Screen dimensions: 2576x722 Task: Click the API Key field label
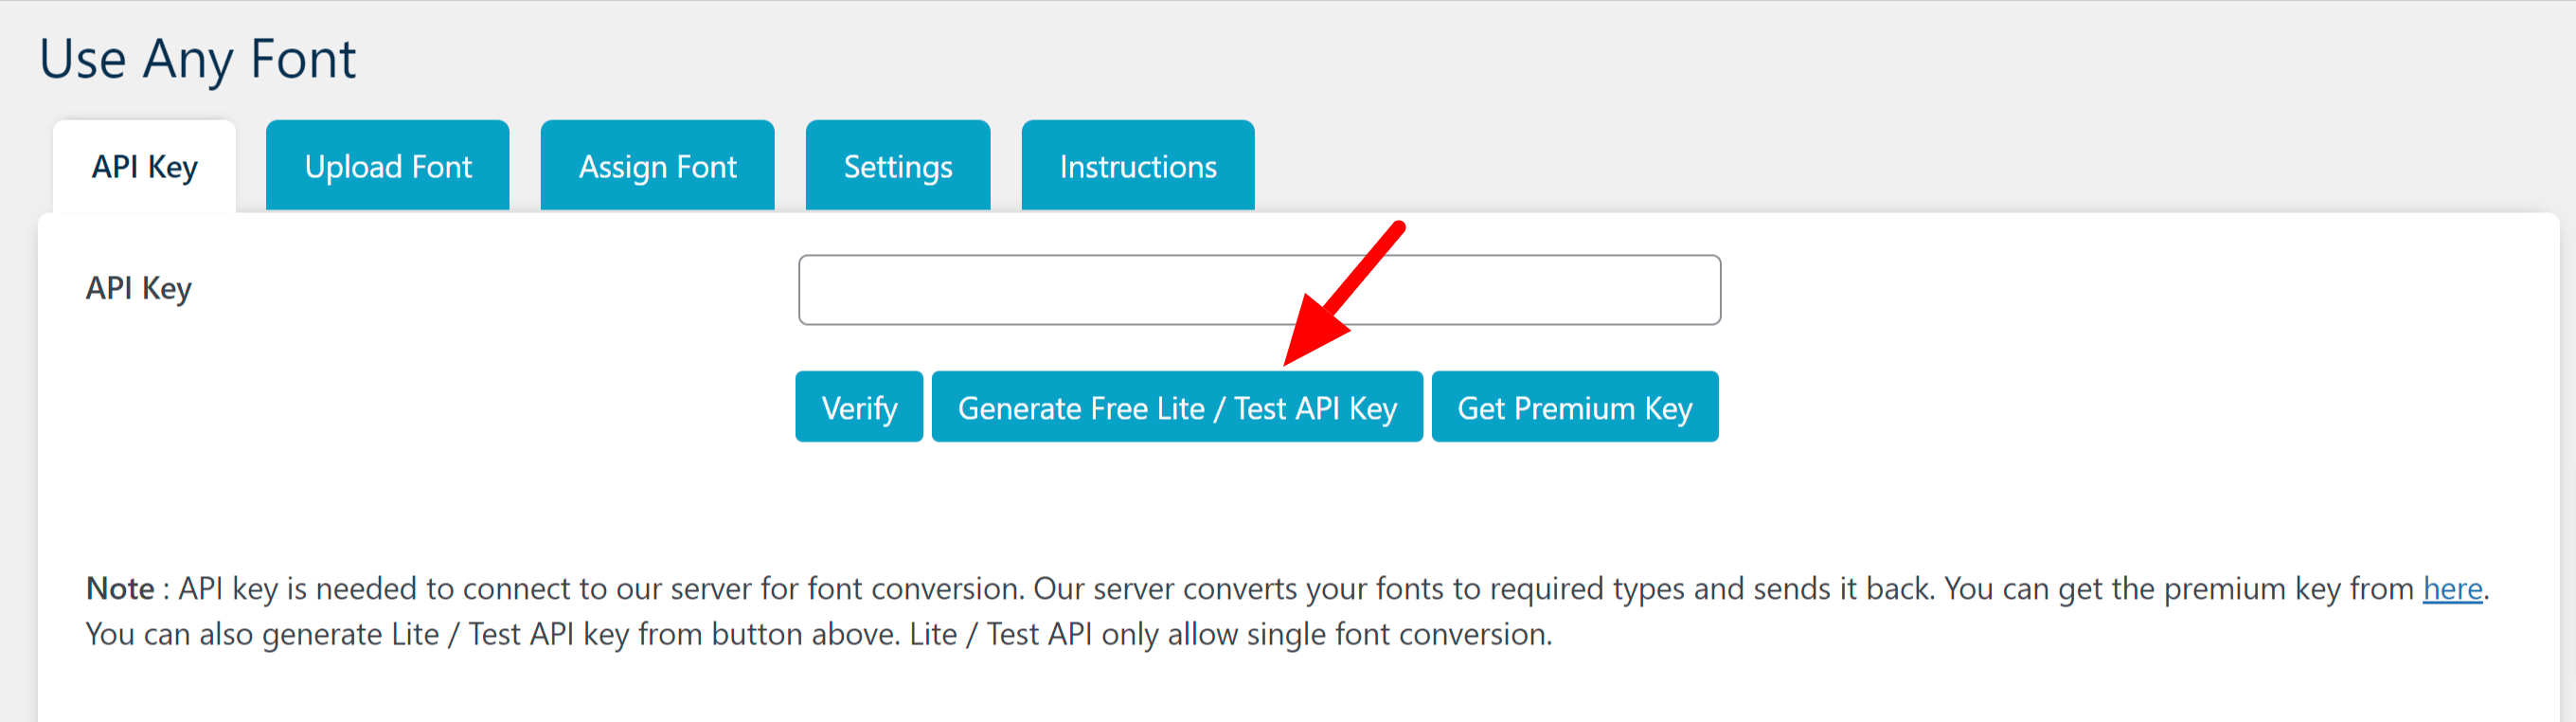138,289
